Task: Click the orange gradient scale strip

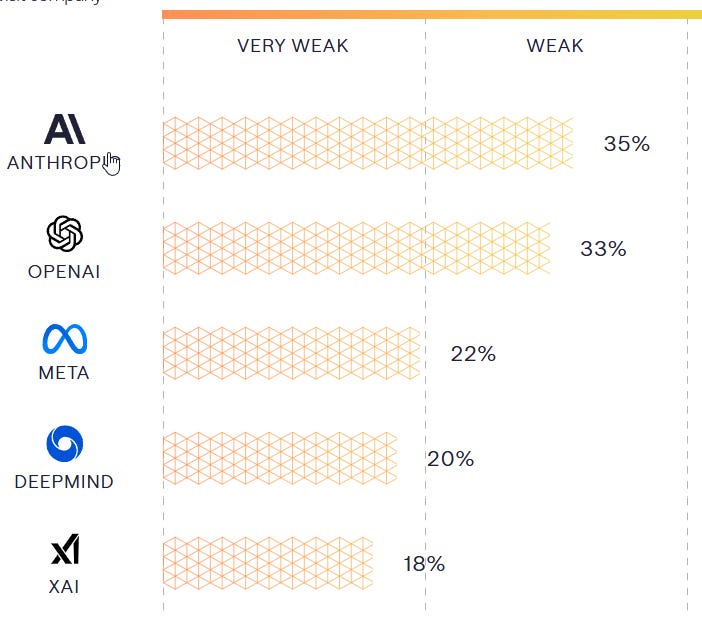Action: [x=432, y=15]
